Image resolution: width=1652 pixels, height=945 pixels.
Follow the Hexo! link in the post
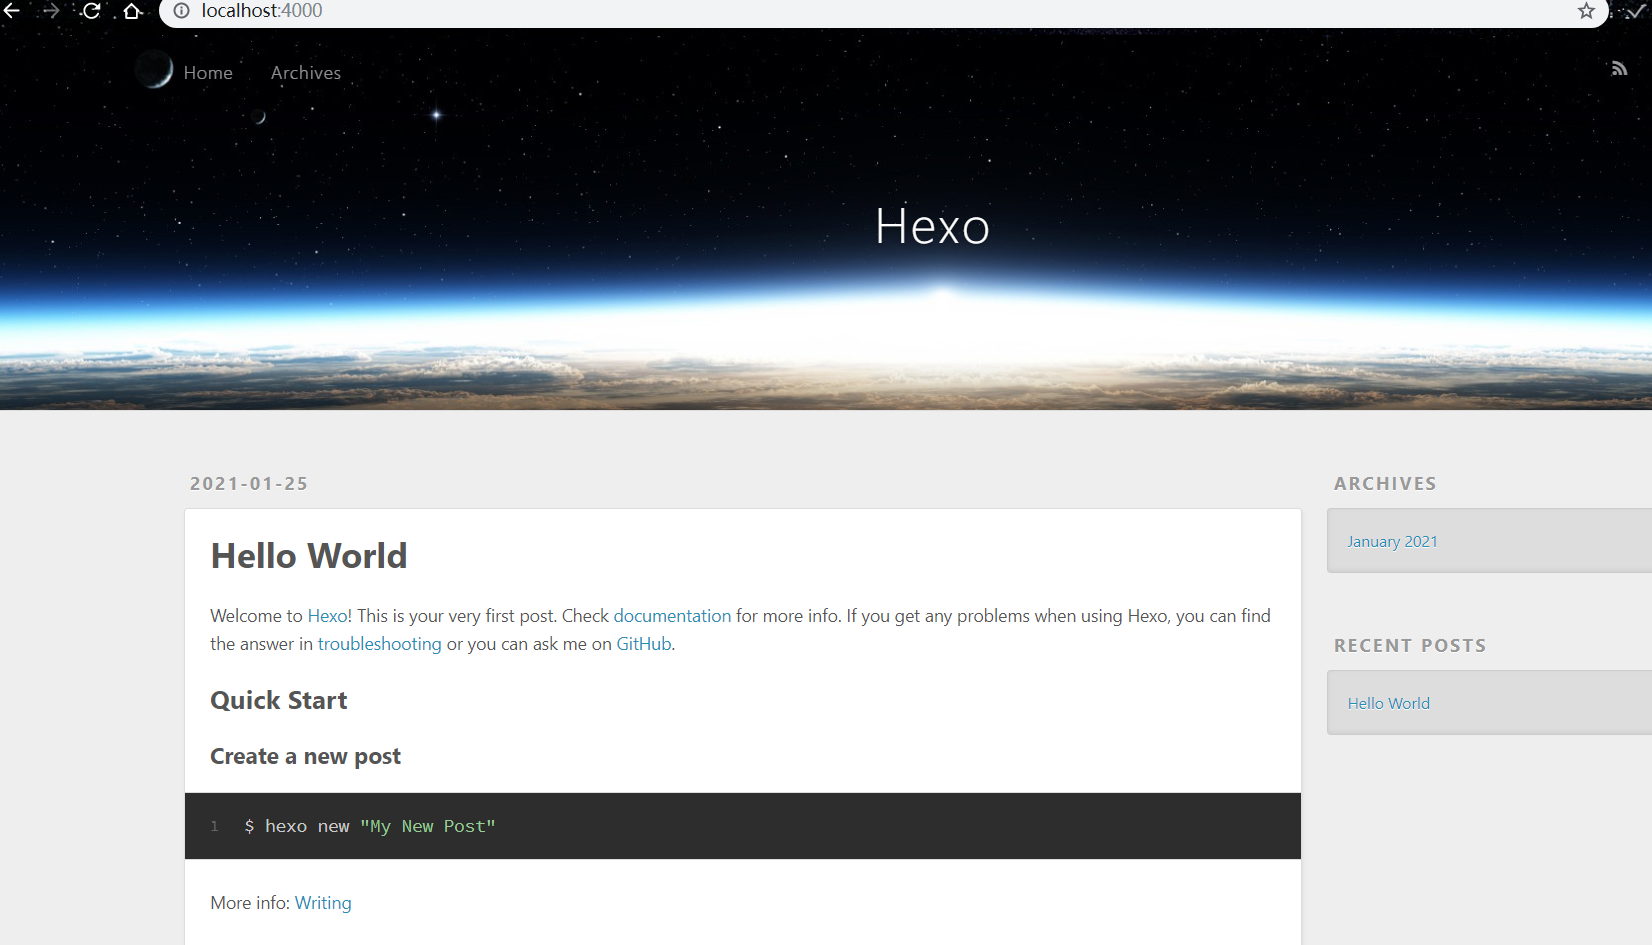329,616
